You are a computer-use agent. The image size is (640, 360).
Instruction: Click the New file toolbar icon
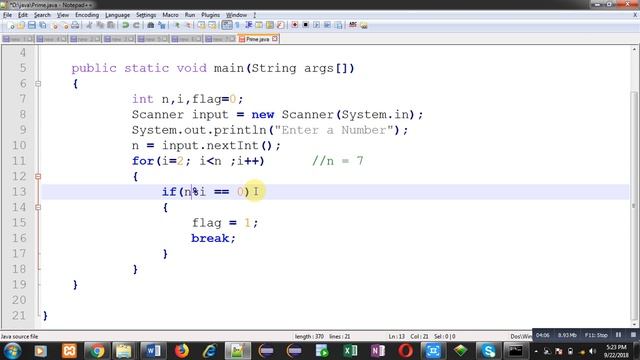pos(11,25)
